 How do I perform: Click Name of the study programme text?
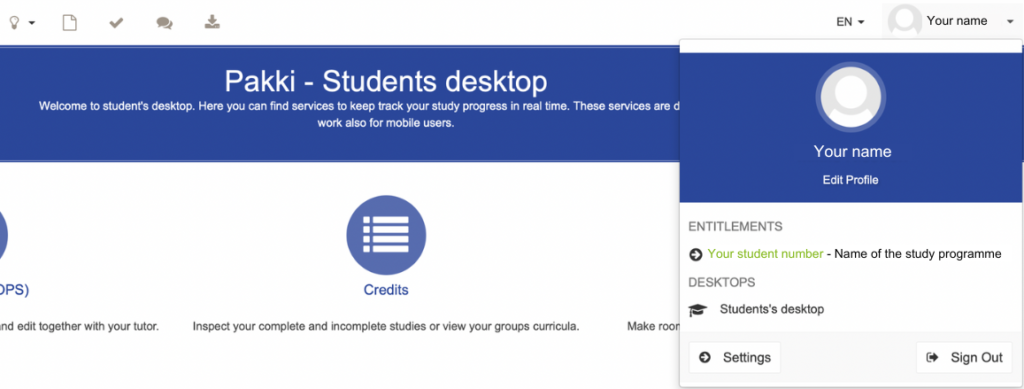918,254
